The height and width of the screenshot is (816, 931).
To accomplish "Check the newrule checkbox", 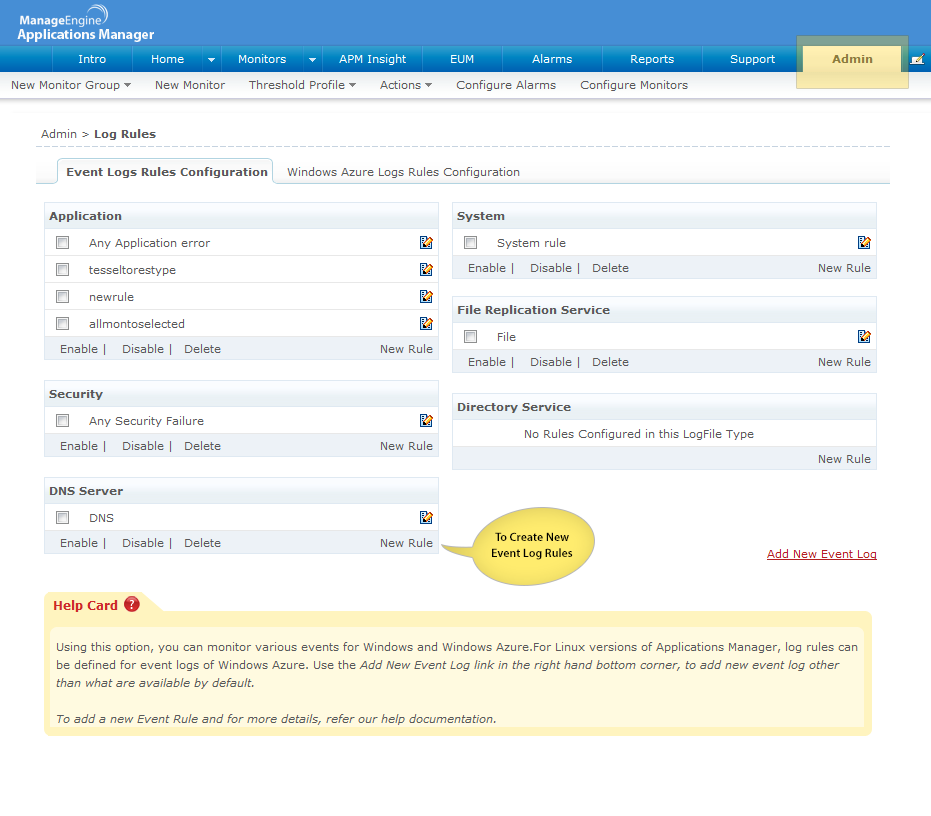I will click(62, 296).
